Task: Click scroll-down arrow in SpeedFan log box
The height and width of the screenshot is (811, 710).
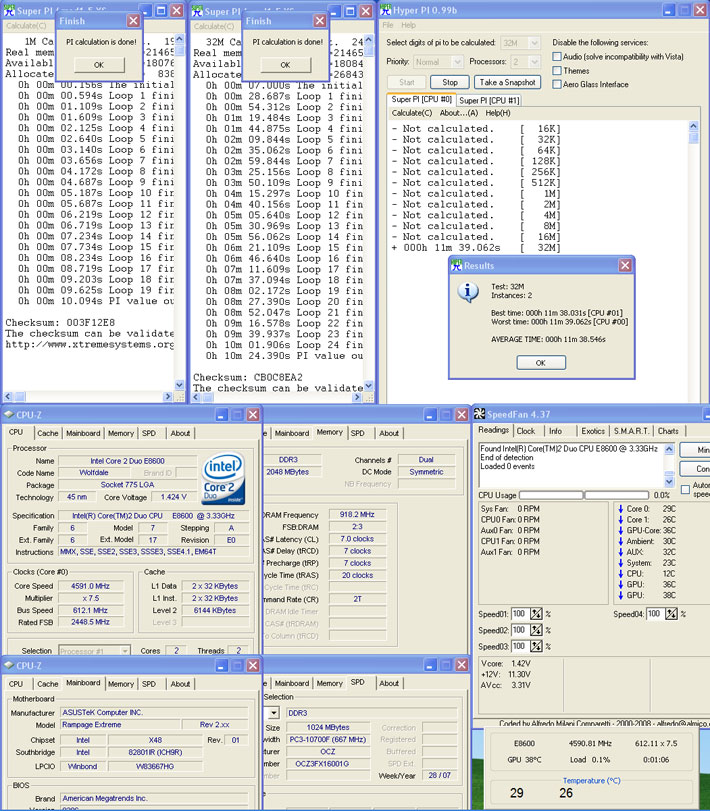Action: click(x=669, y=482)
